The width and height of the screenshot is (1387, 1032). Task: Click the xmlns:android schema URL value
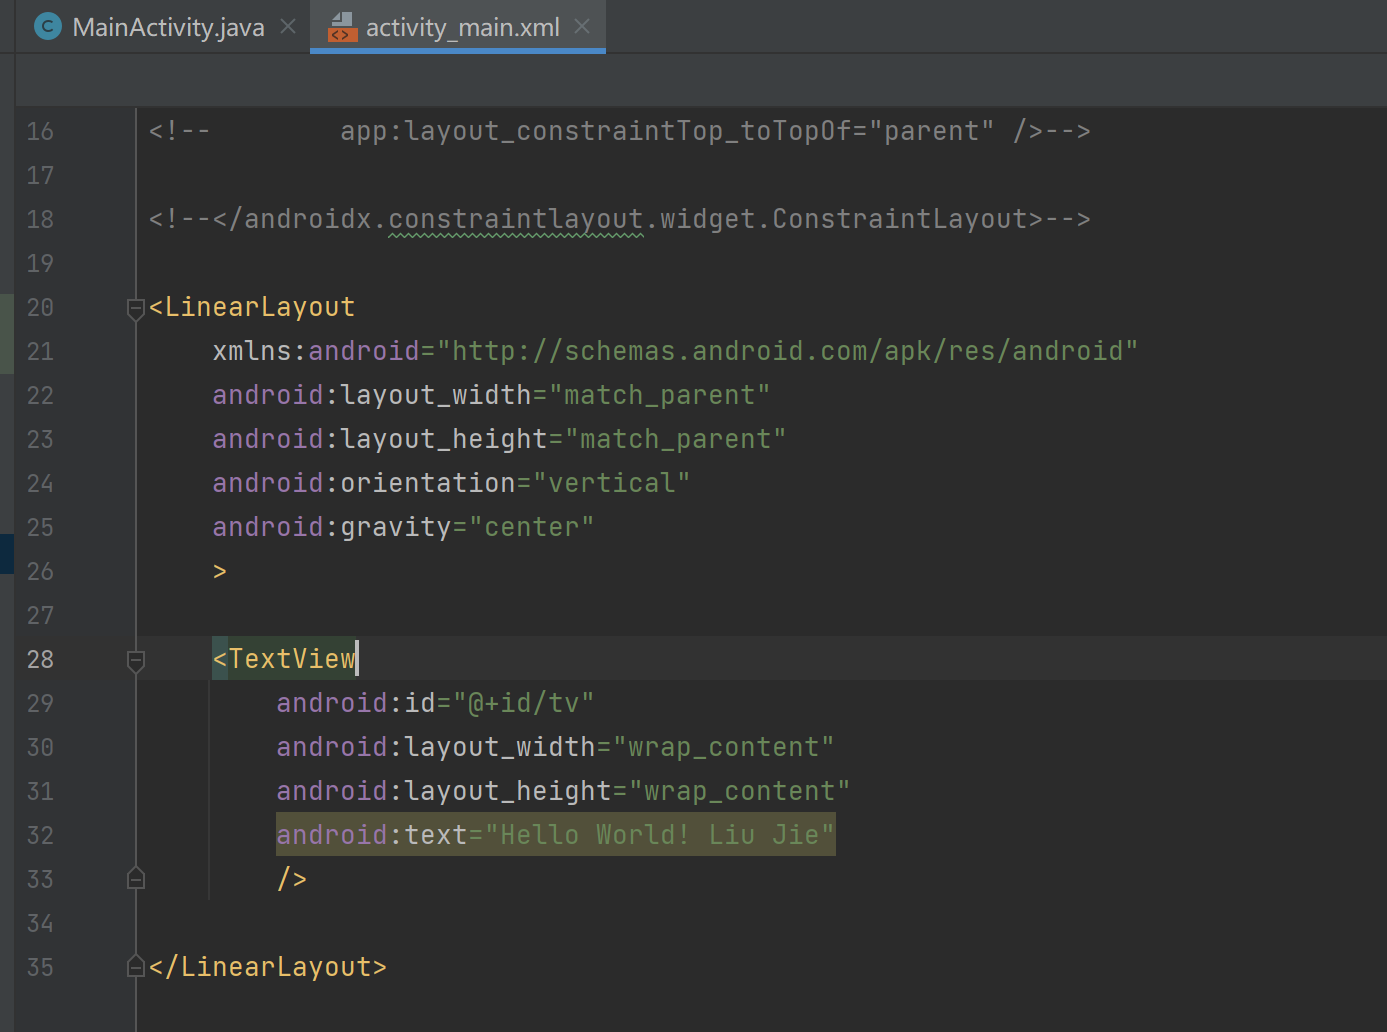coord(787,351)
